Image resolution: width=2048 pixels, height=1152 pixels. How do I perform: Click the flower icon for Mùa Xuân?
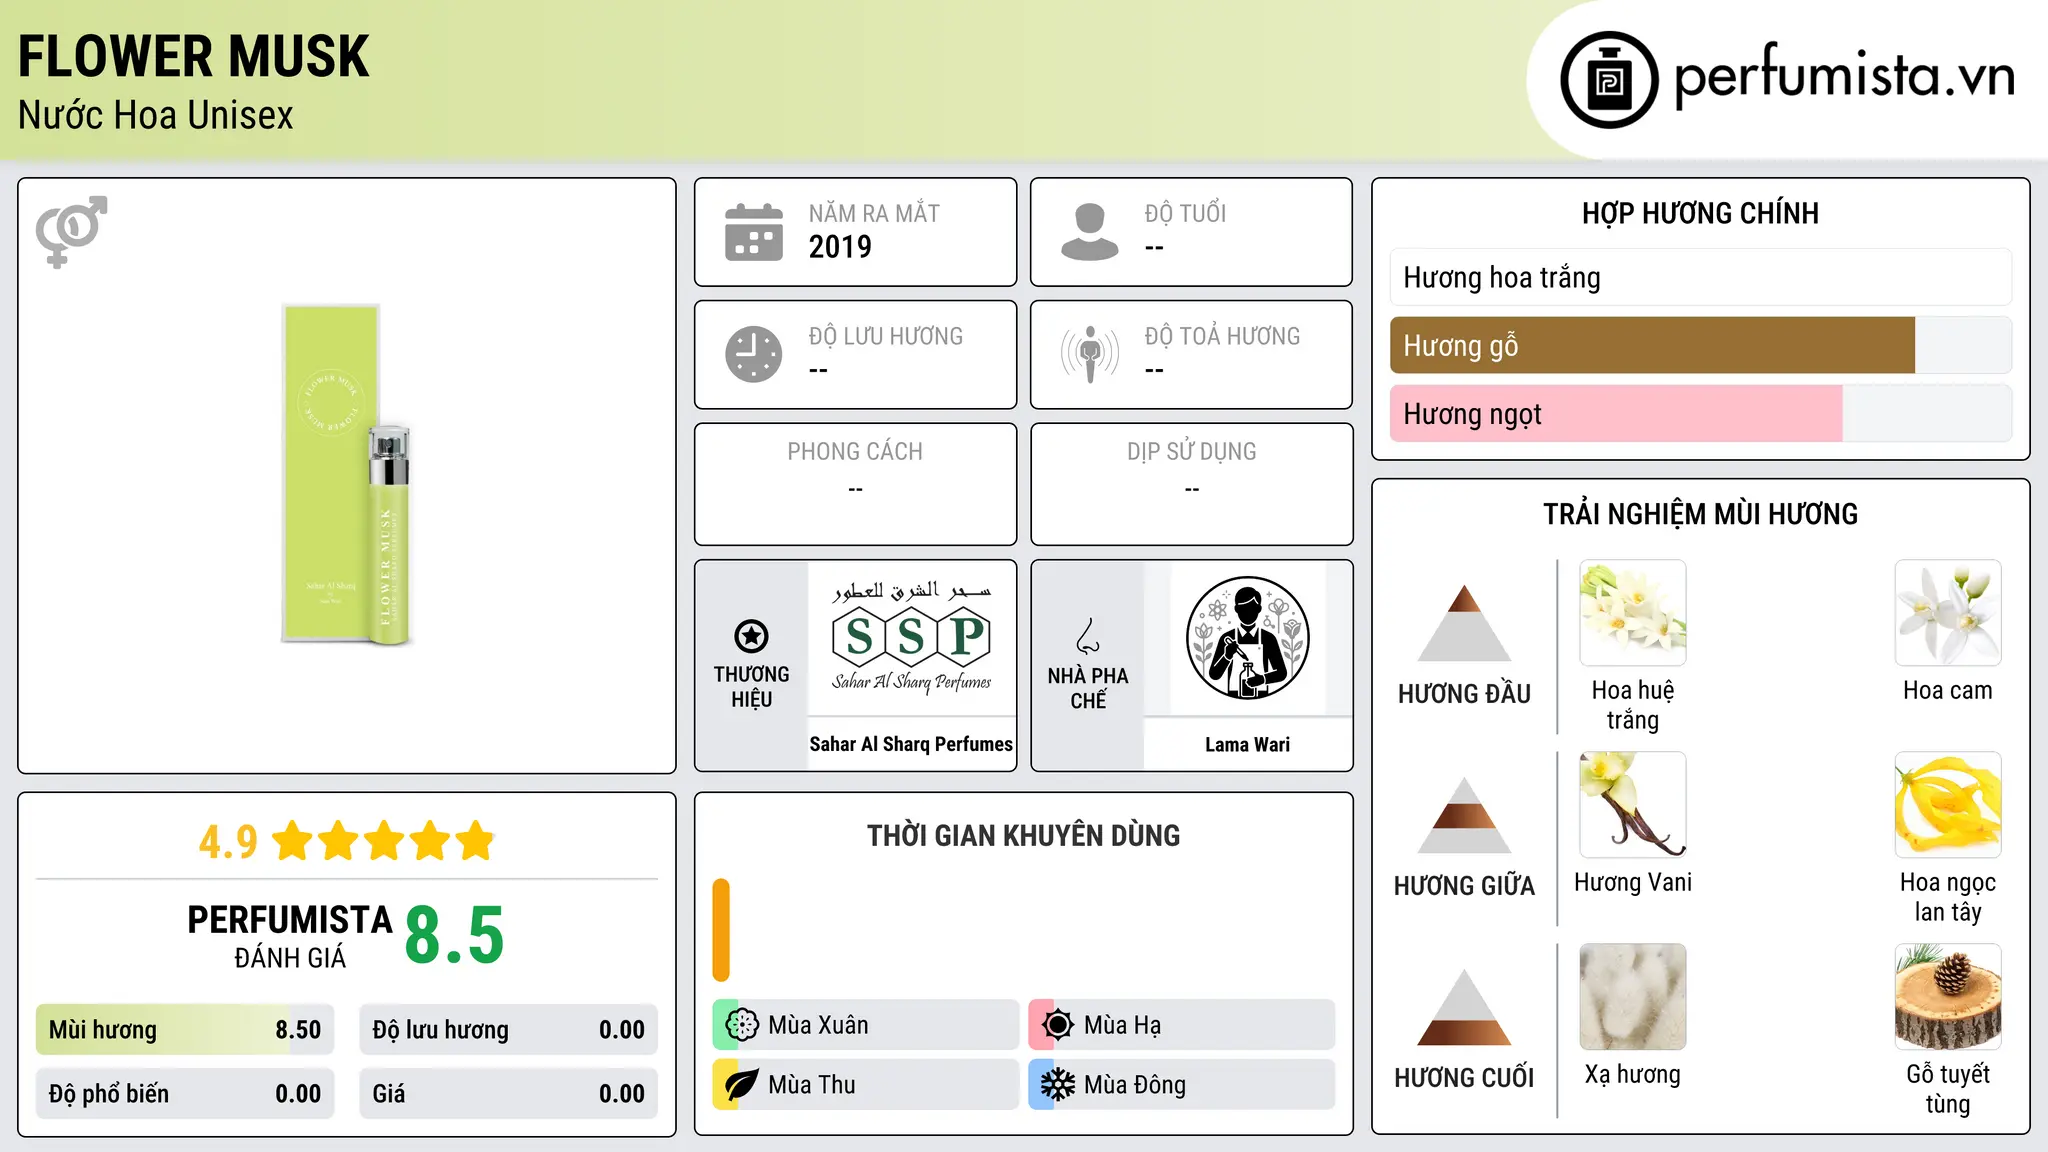click(x=742, y=1025)
